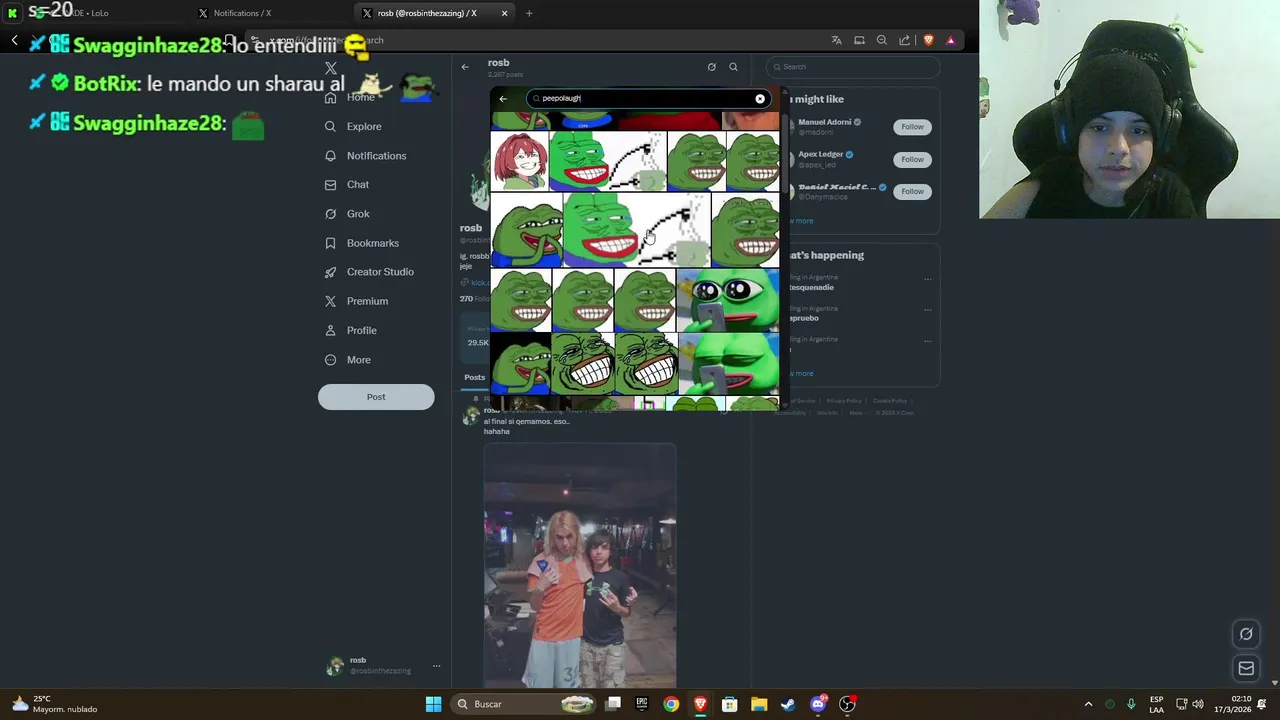1280x720 pixels.
Task: Click the peepolaugh GIF search field
Action: [648, 99]
